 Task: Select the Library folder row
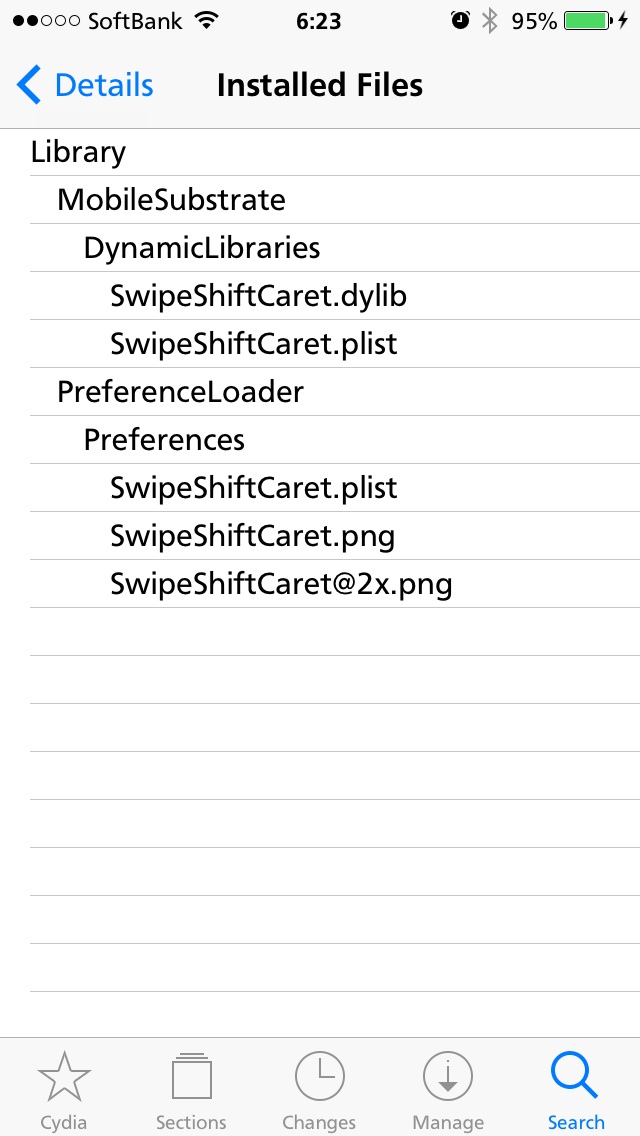(x=334, y=152)
